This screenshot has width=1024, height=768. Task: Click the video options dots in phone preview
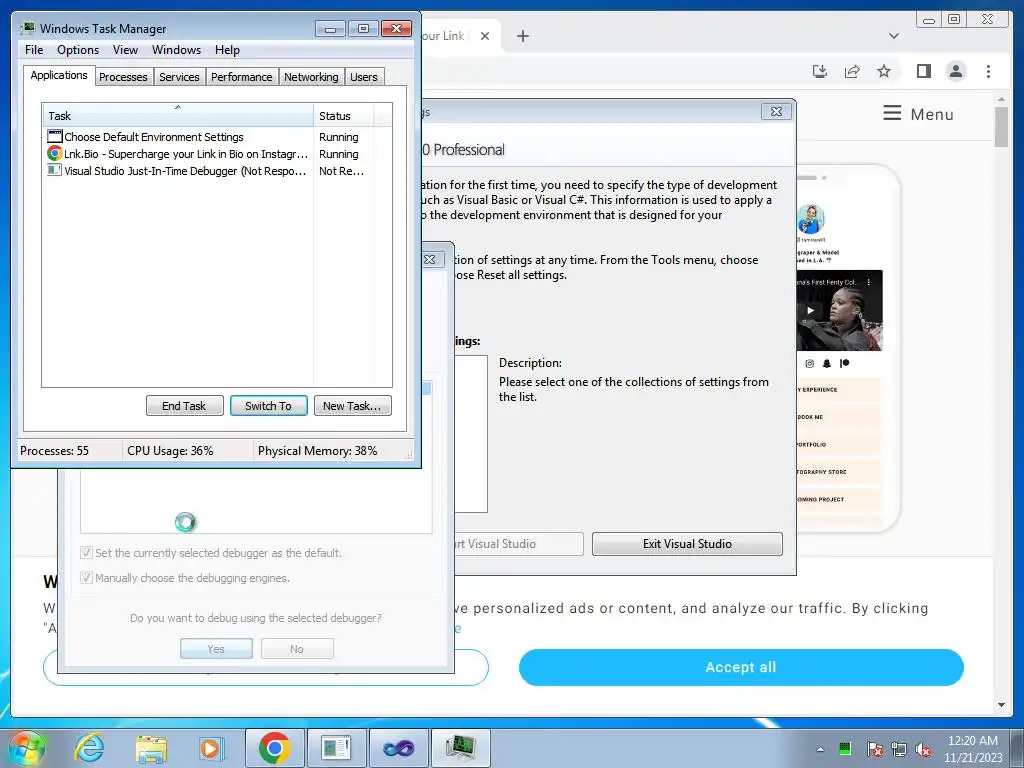pyautogui.click(x=869, y=282)
